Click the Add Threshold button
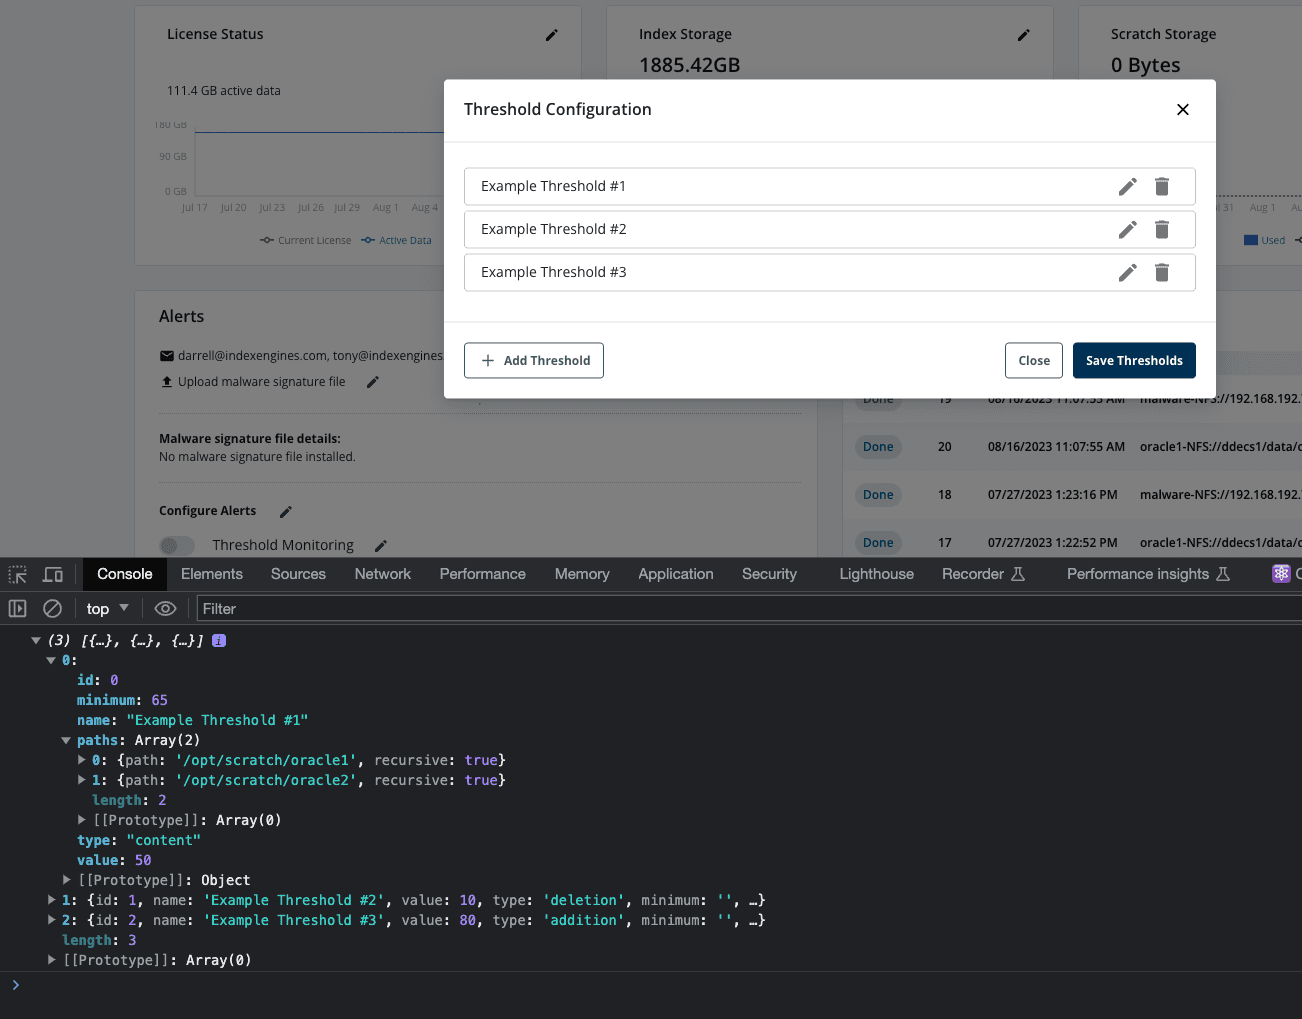 (x=533, y=360)
